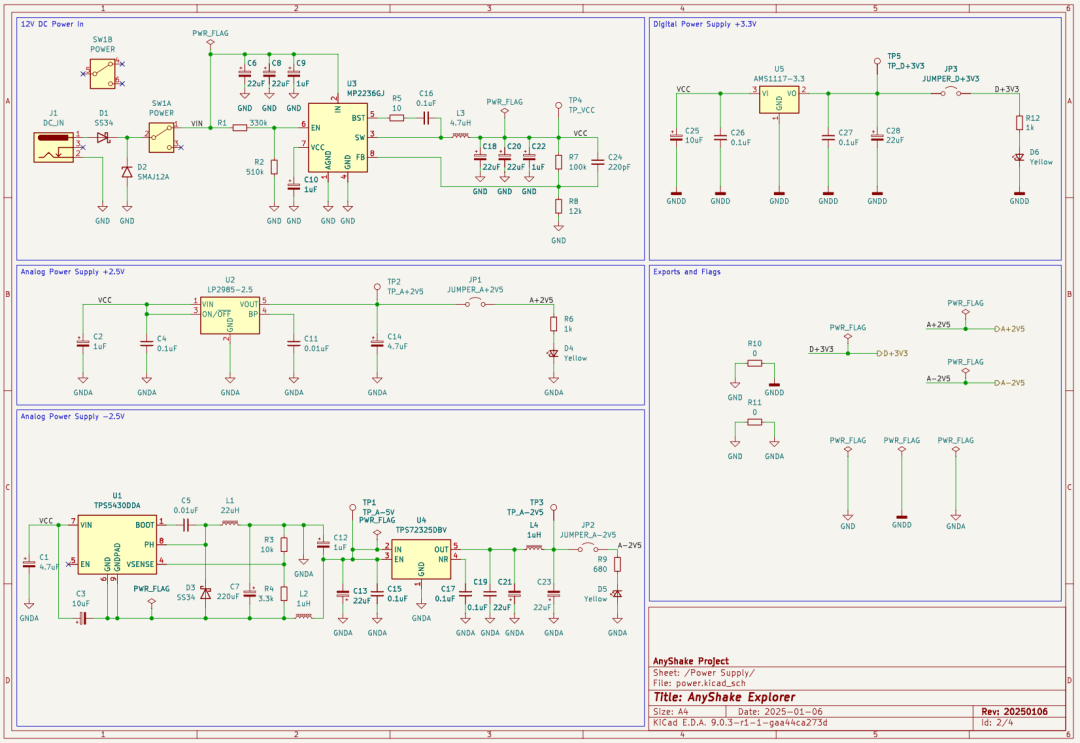Select the 22uH inductor L1

(x=230, y=523)
